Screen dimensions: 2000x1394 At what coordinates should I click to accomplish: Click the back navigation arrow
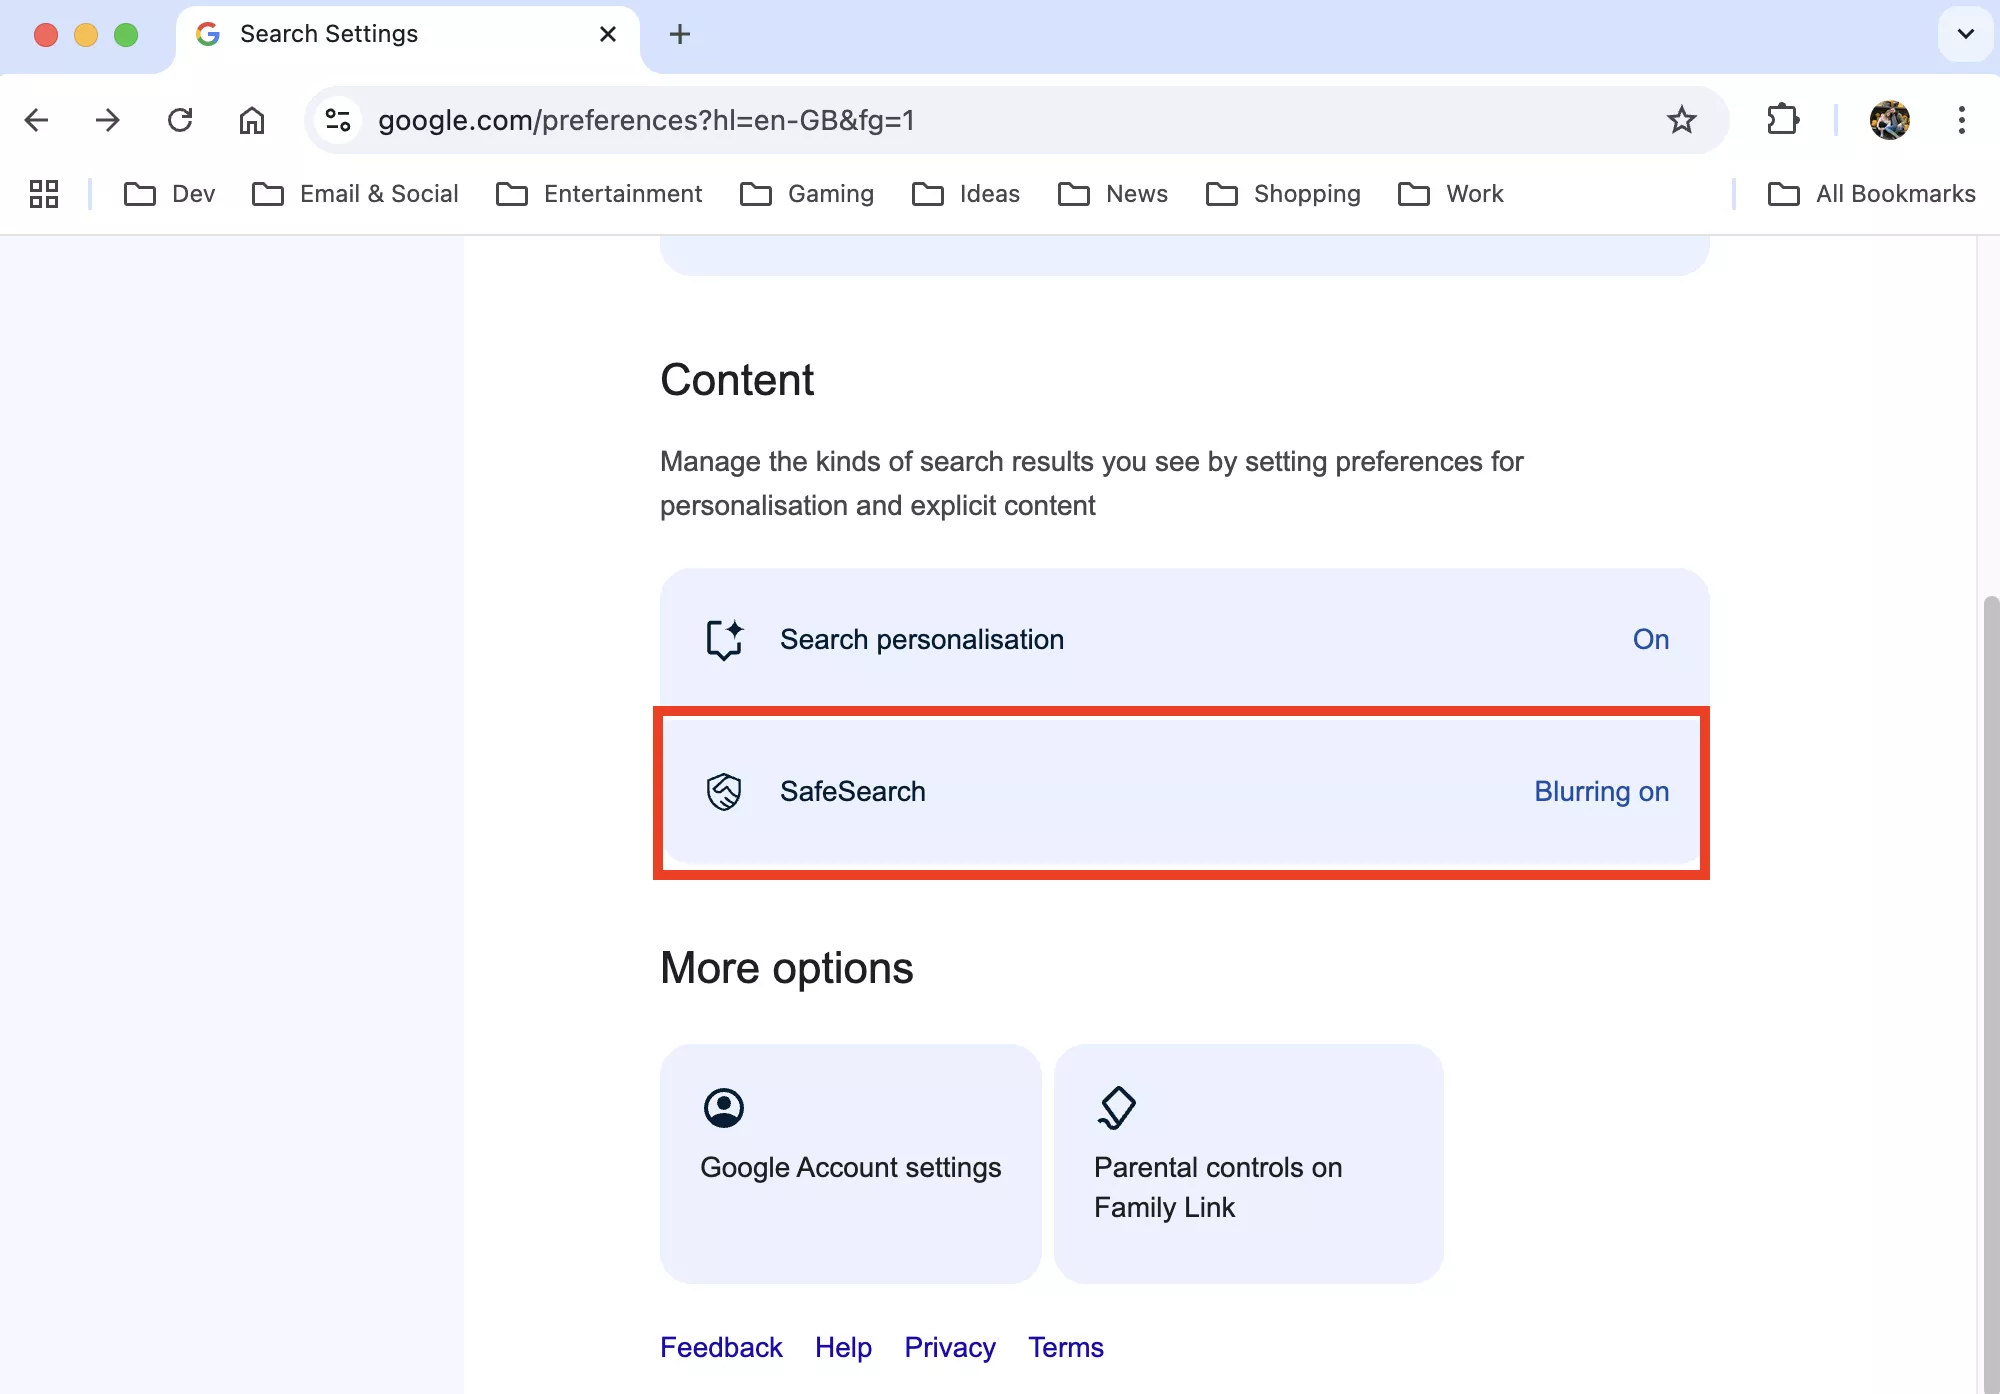37,120
